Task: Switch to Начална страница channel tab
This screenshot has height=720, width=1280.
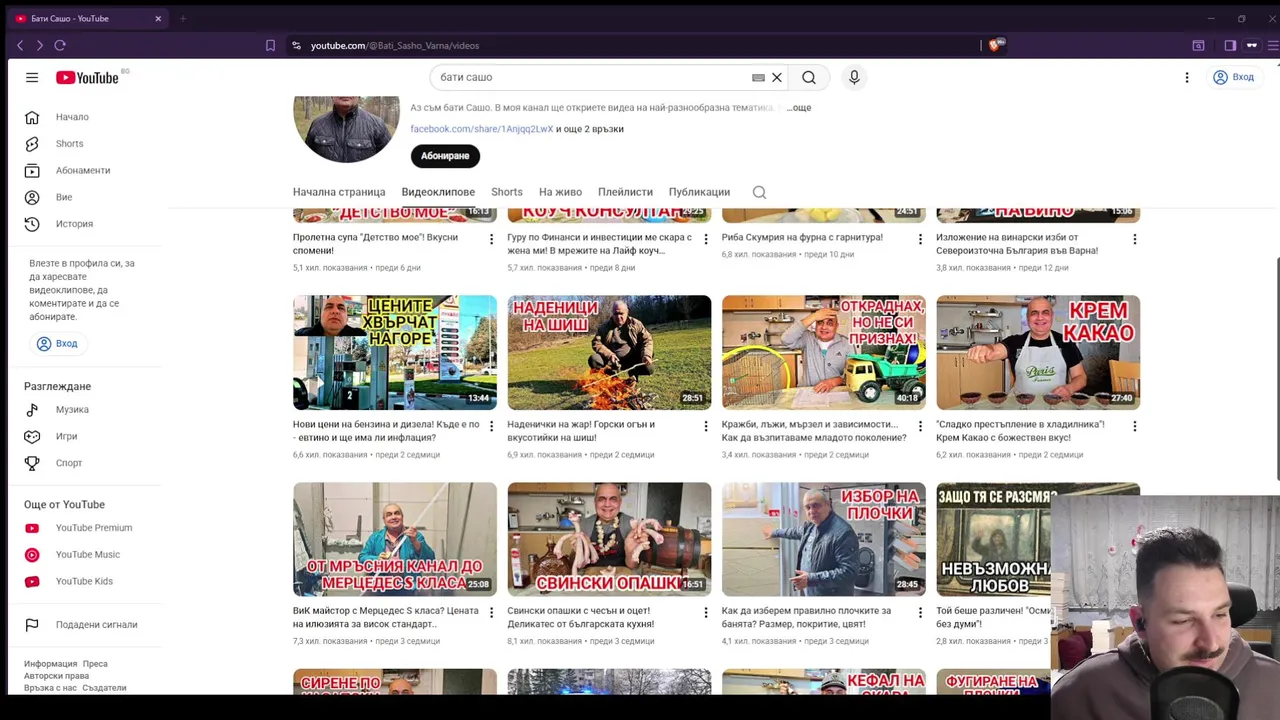Action: (339, 192)
